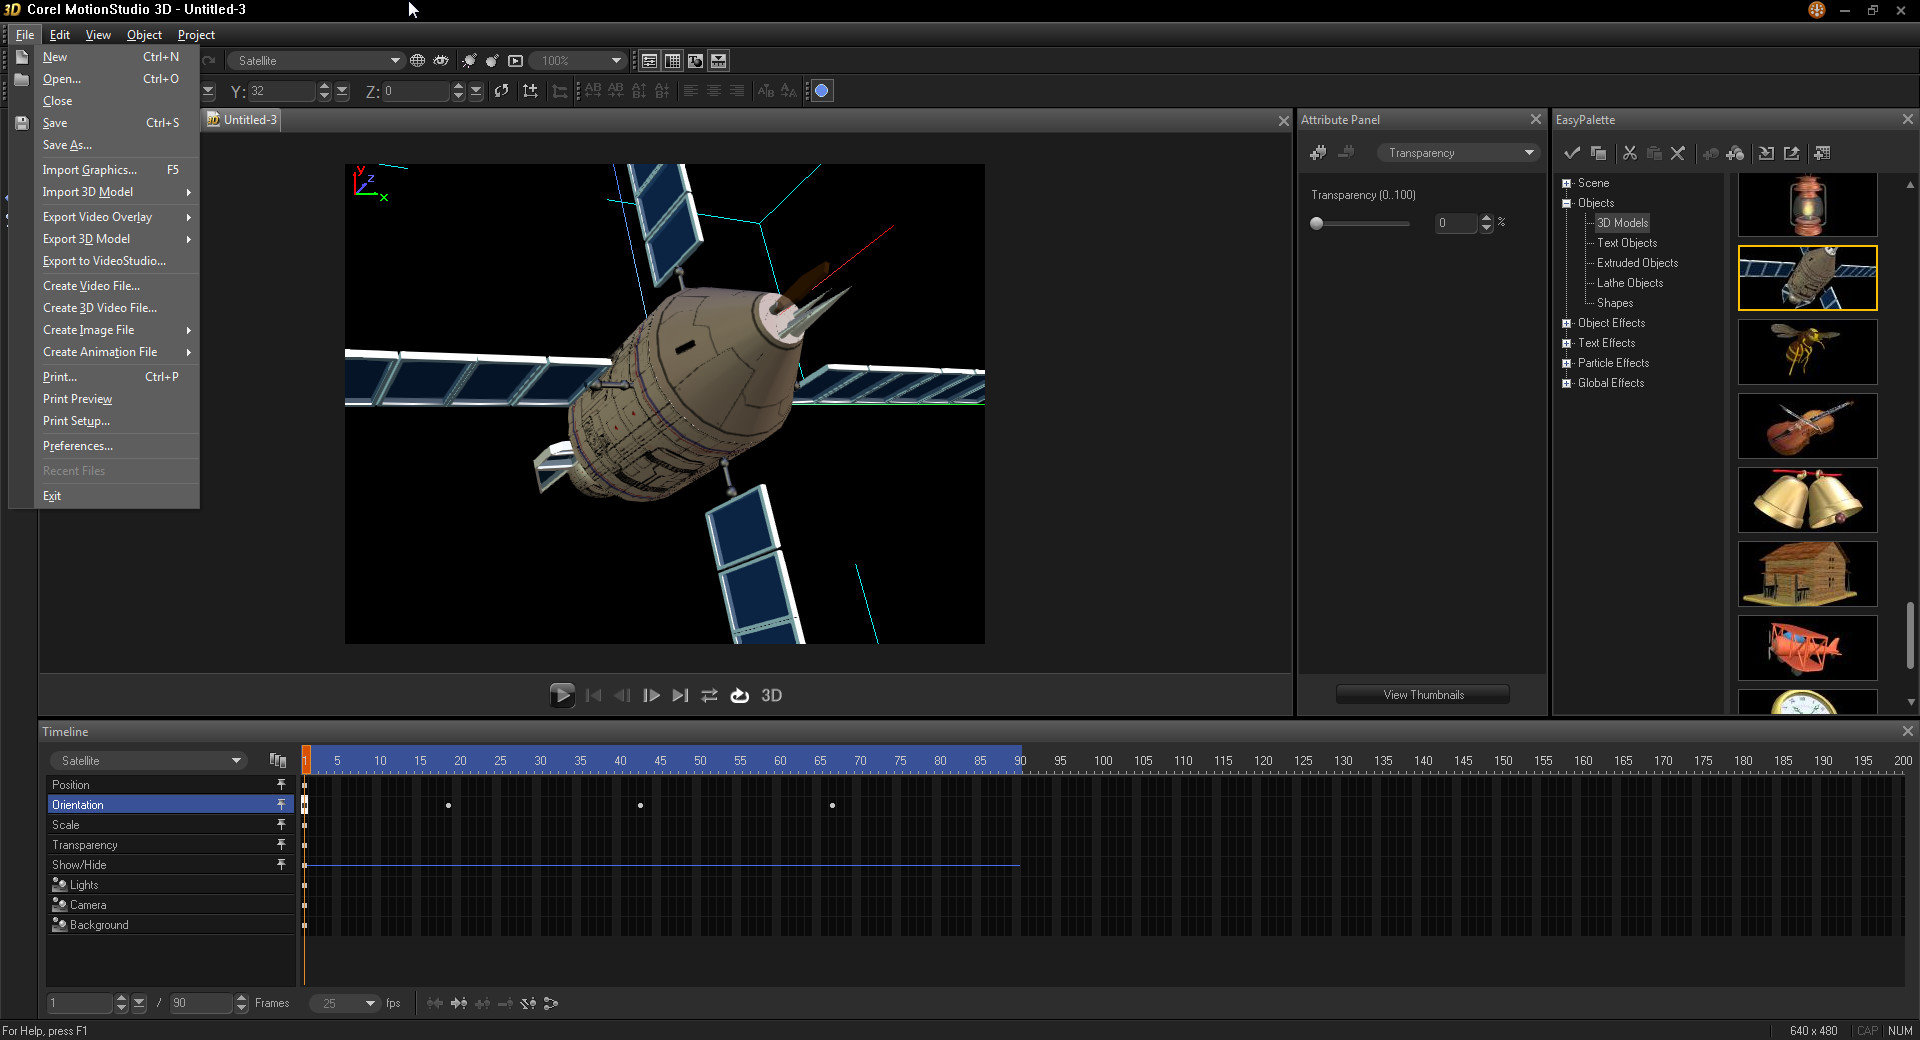The image size is (1920, 1040).
Task: Choose Import Graphics from File menu
Action: (90, 170)
